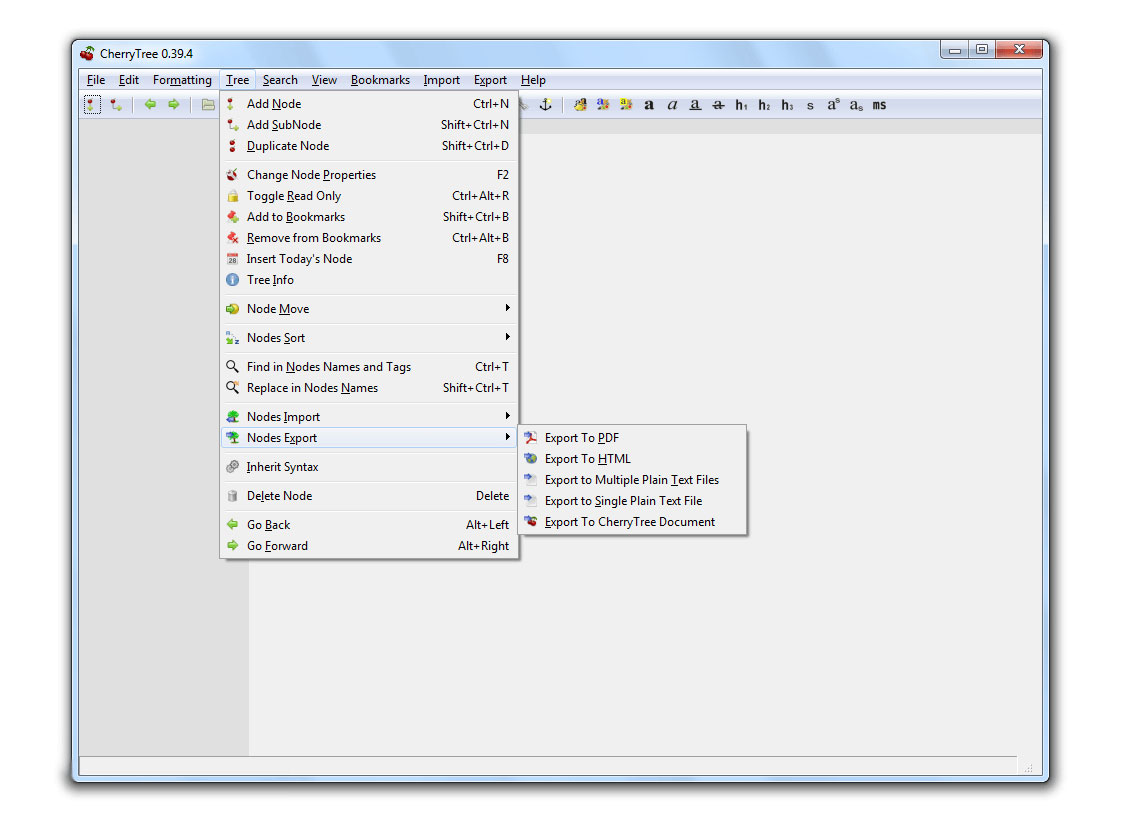Open the File menu
This screenshot has width=1121, height=840.
click(96, 80)
